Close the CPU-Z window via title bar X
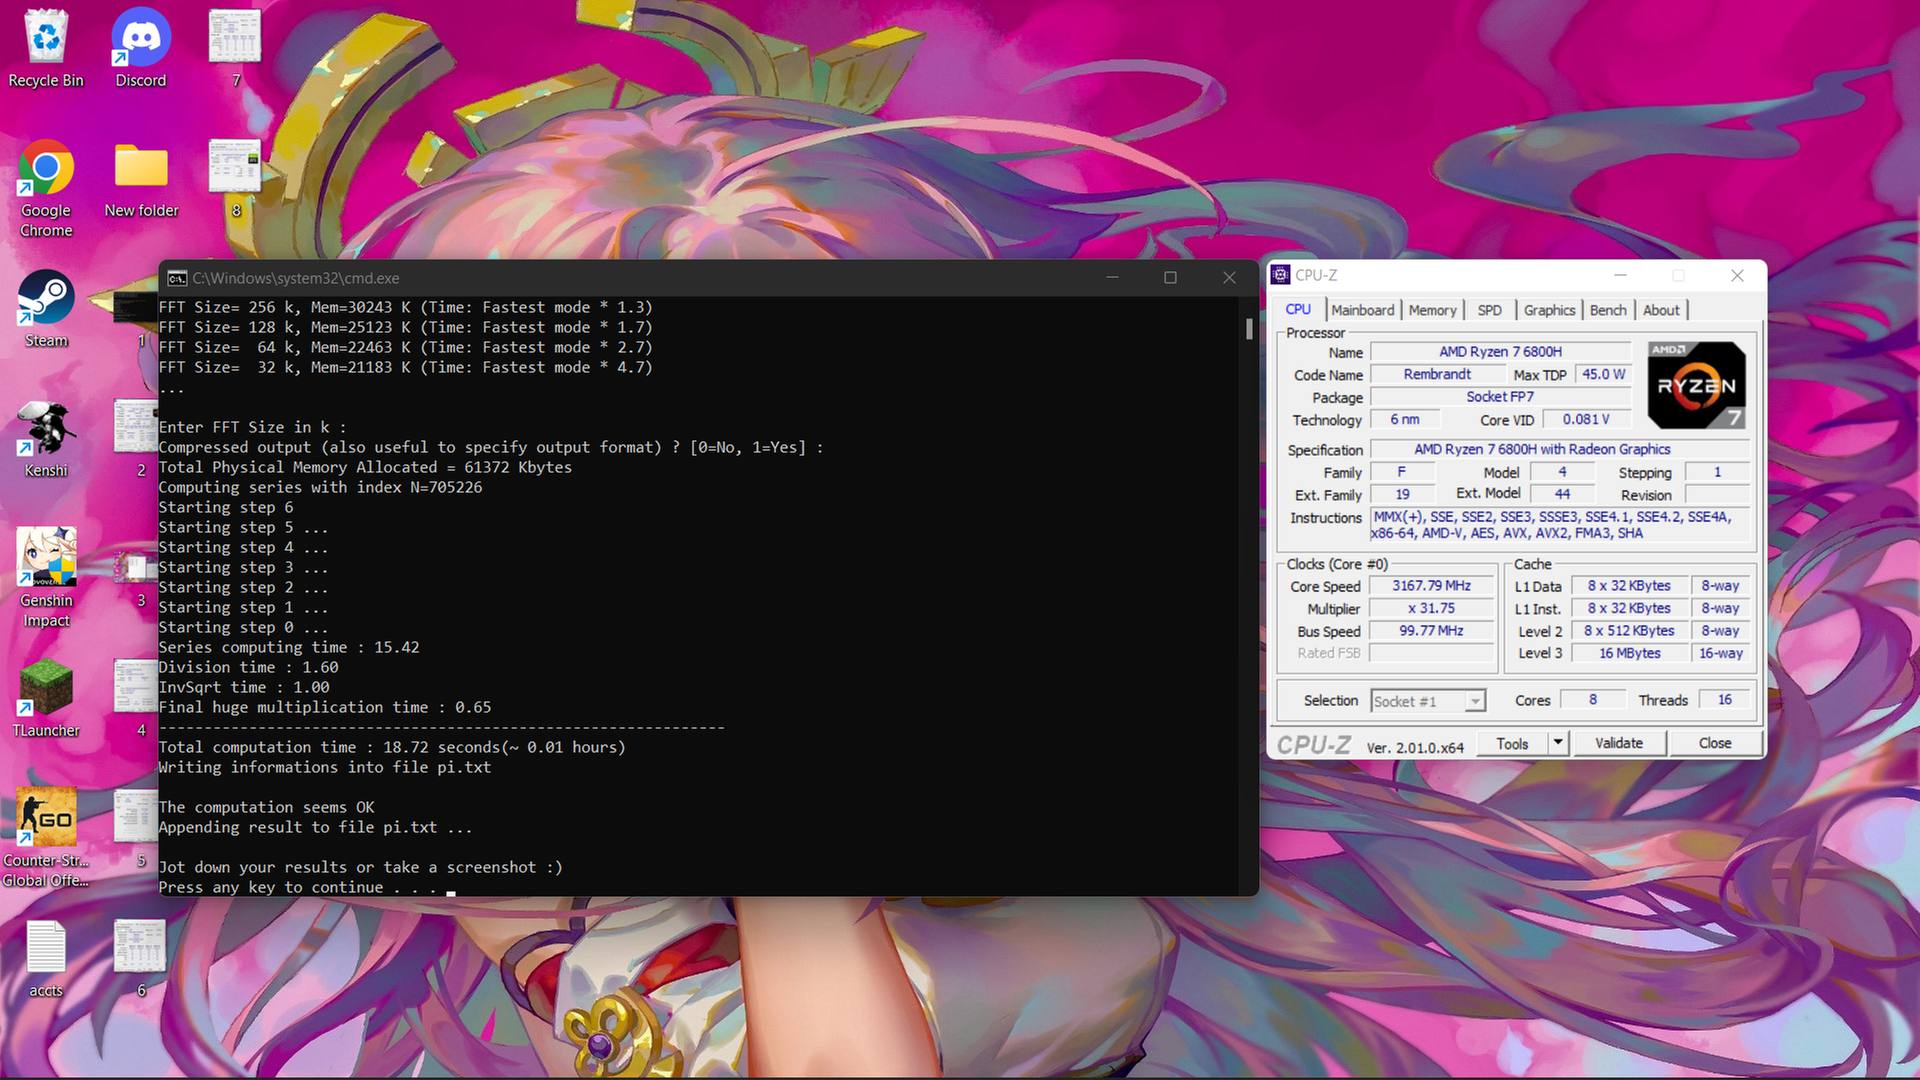Screen dimensions: 1920x1080 click(1737, 275)
